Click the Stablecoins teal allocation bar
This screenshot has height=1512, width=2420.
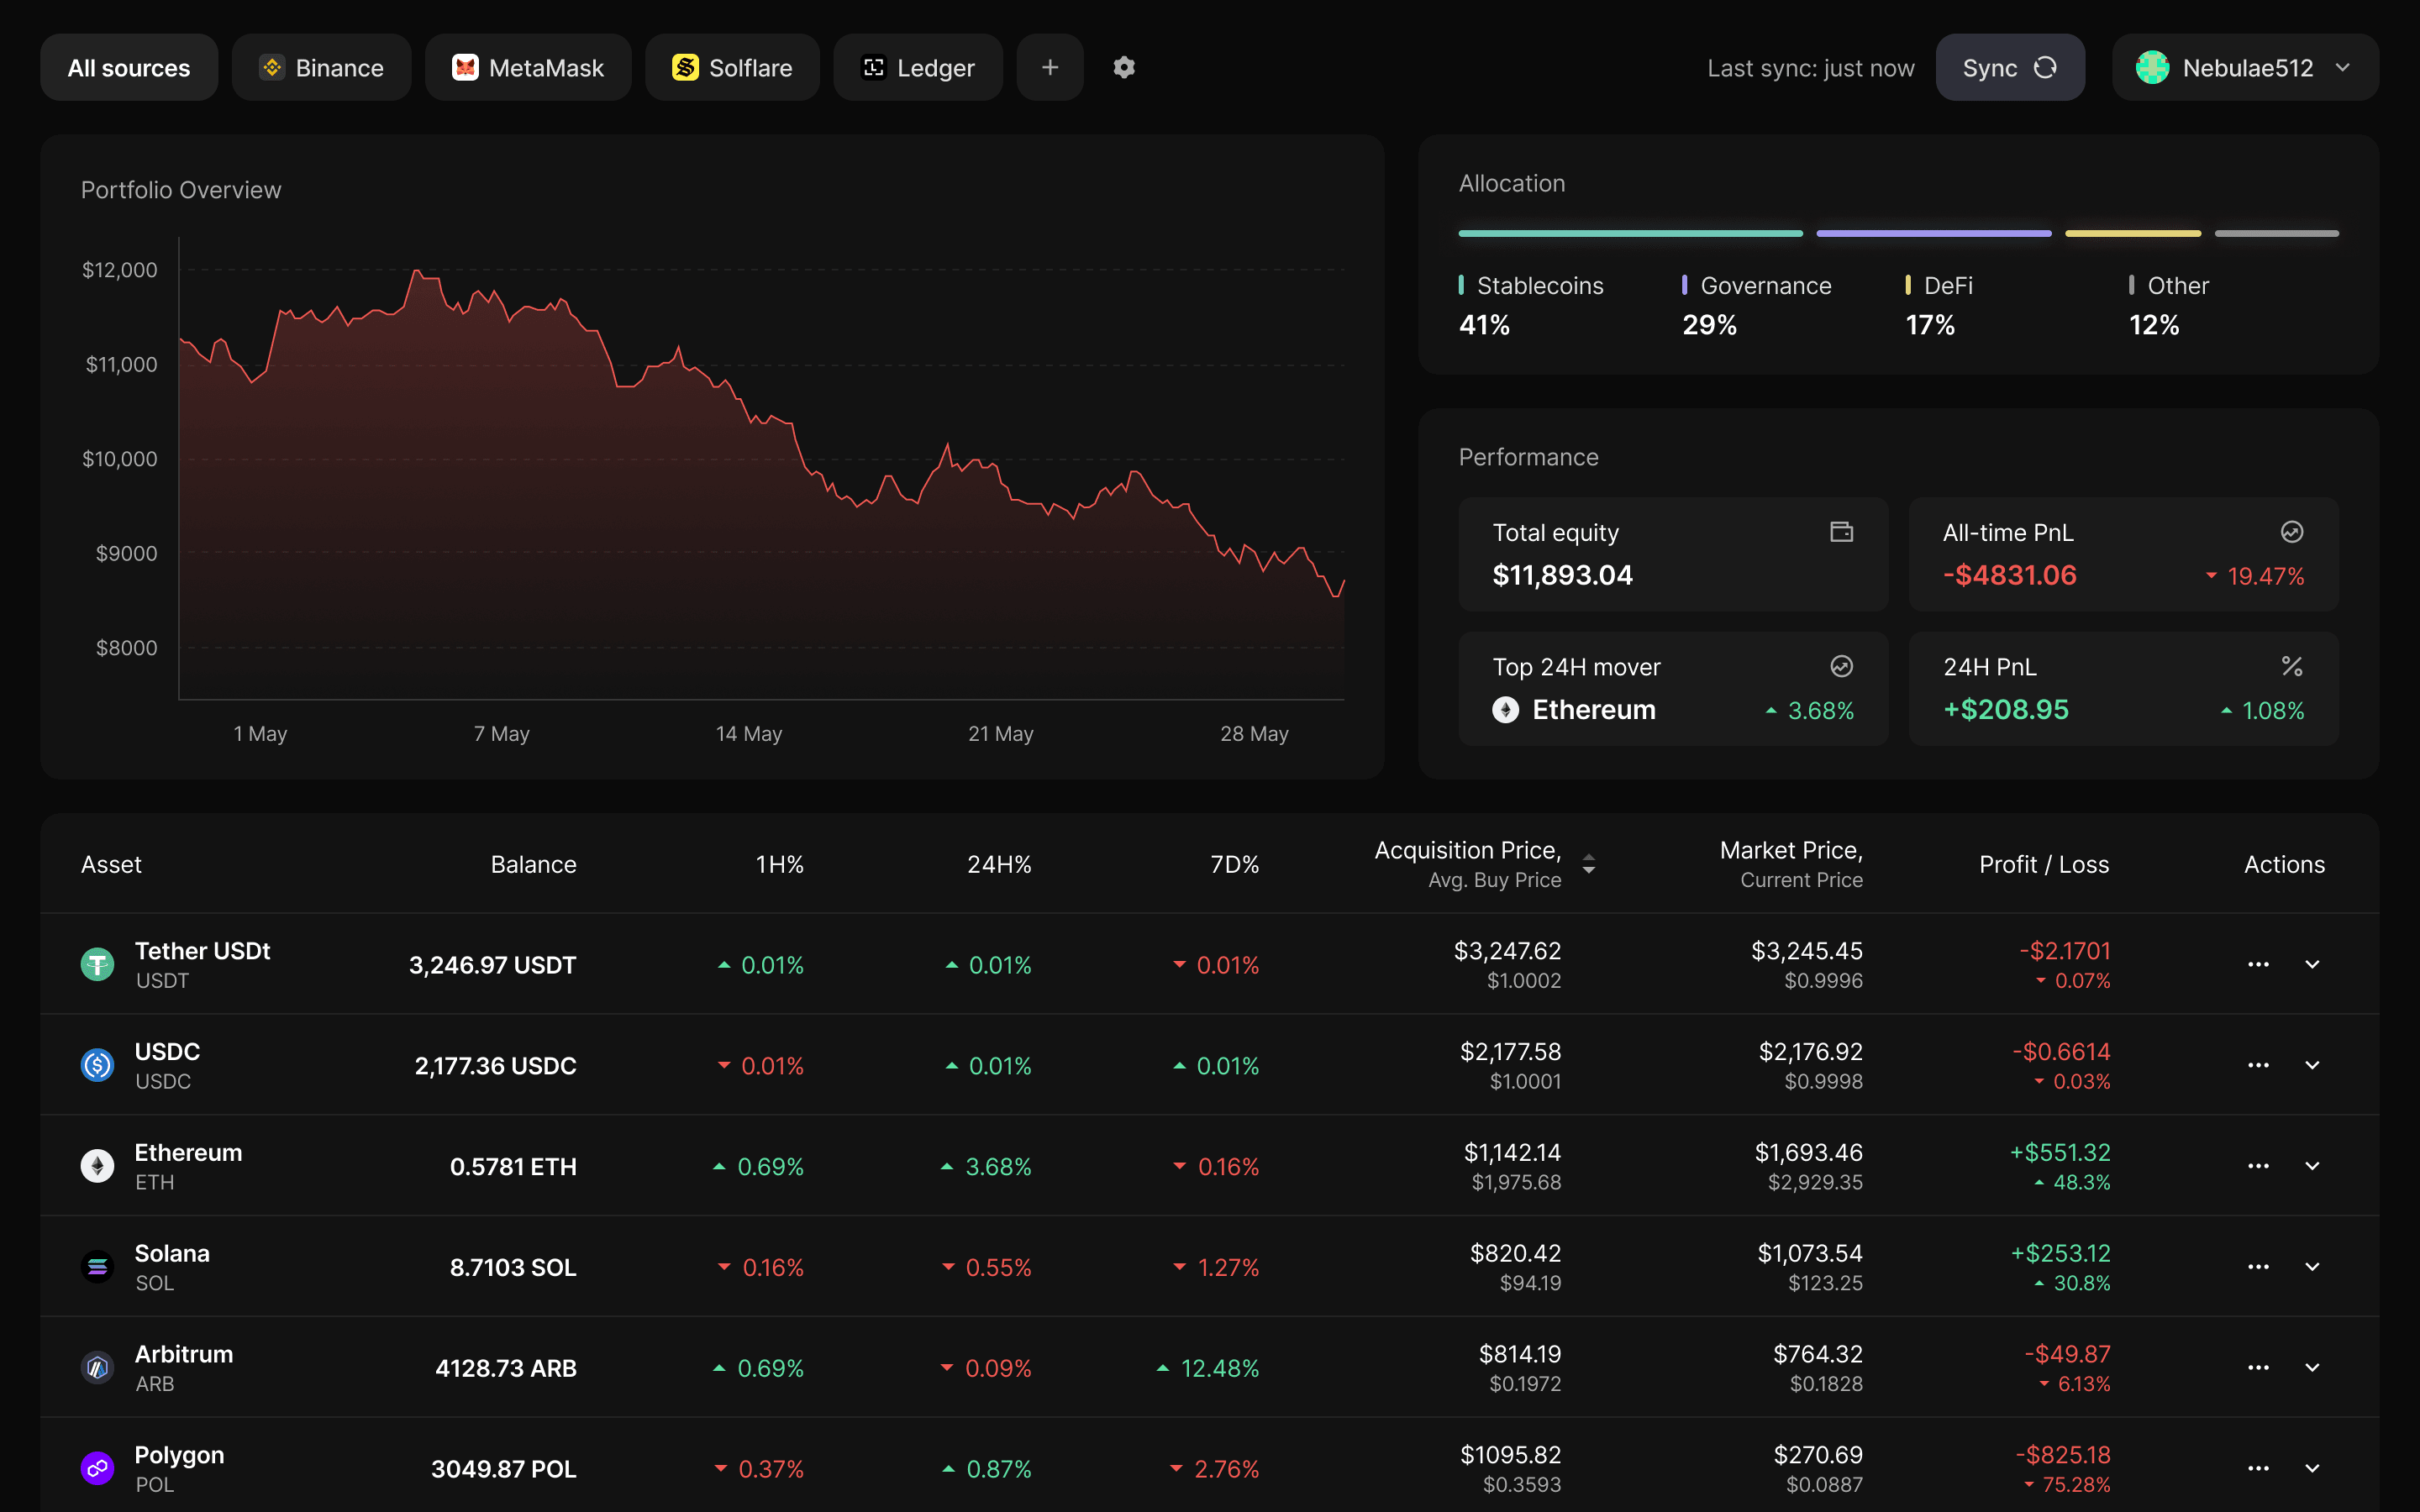(1630, 233)
